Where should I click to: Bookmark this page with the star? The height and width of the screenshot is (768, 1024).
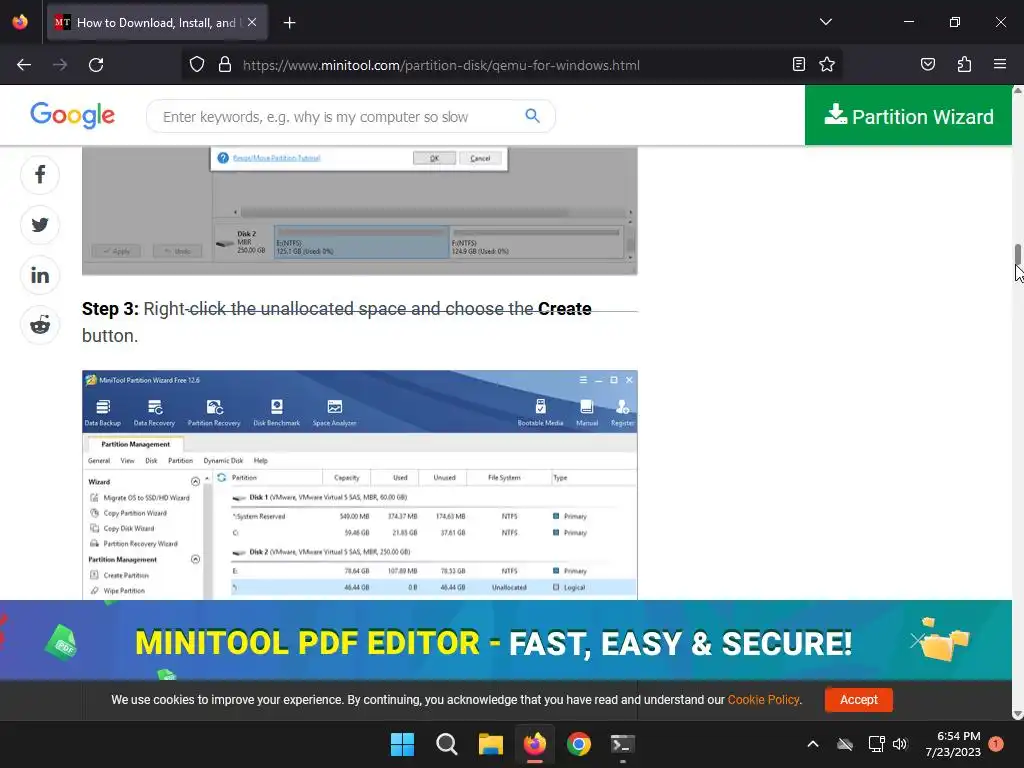click(x=827, y=65)
